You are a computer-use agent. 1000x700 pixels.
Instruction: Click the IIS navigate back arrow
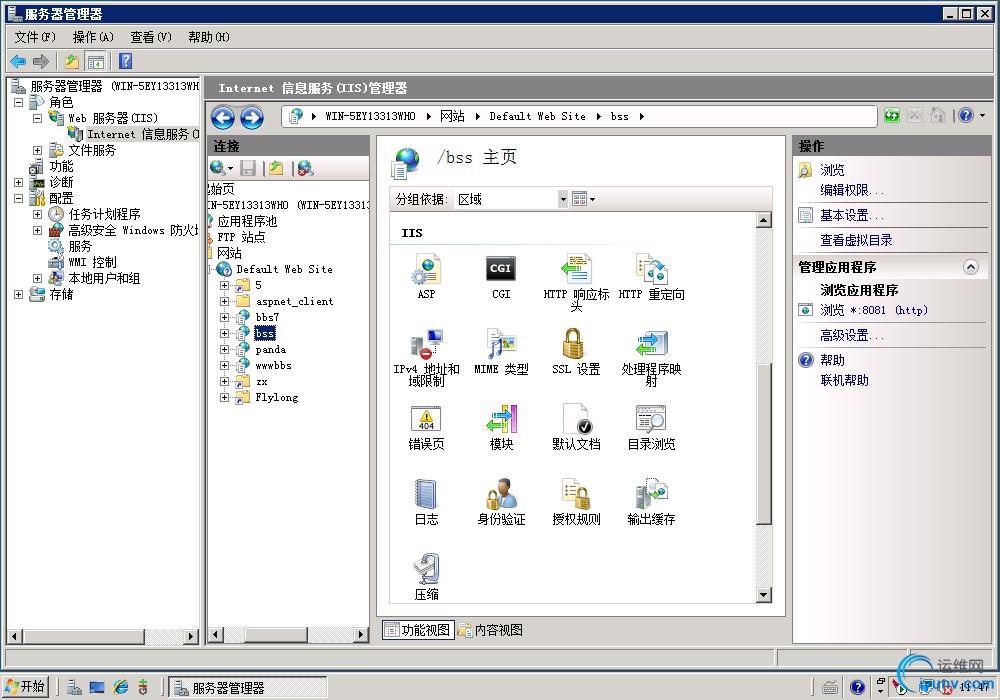click(223, 117)
